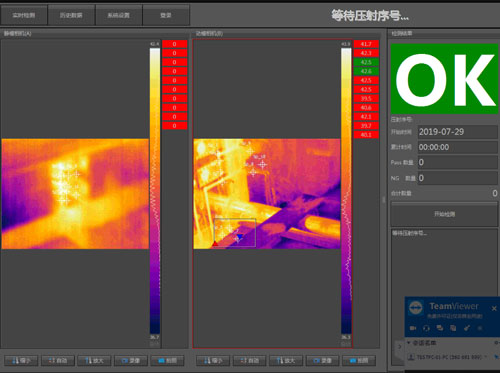Click the photo capture button under camera A

pos(167,360)
